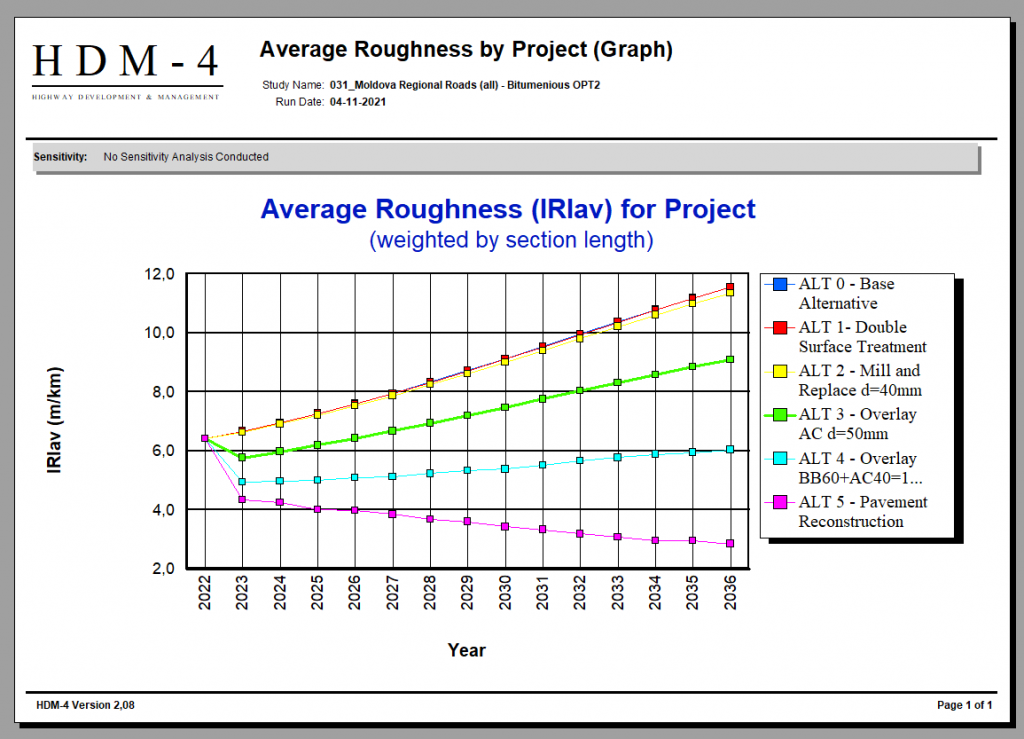
Task: Click the ALT 2 yellow legend marker
Action: (x=781, y=372)
